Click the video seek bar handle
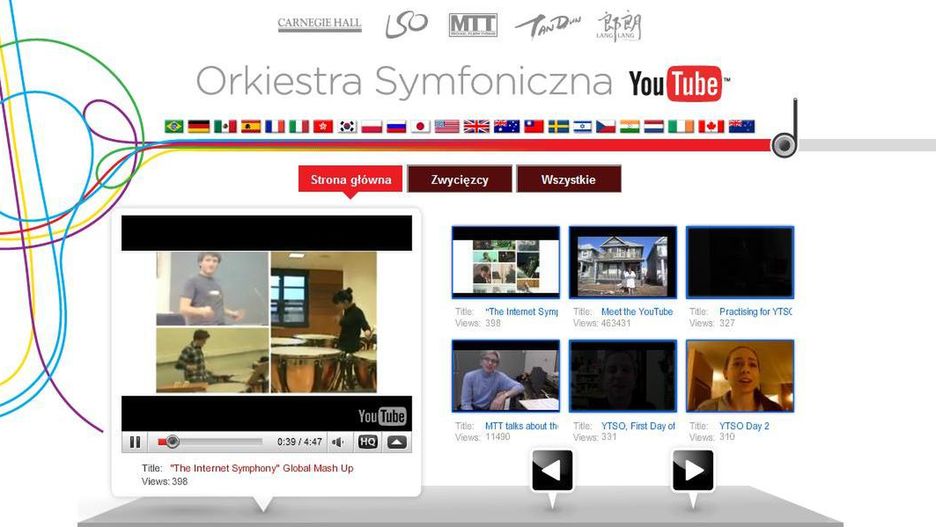This screenshot has width=936, height=527. [173, 442]
